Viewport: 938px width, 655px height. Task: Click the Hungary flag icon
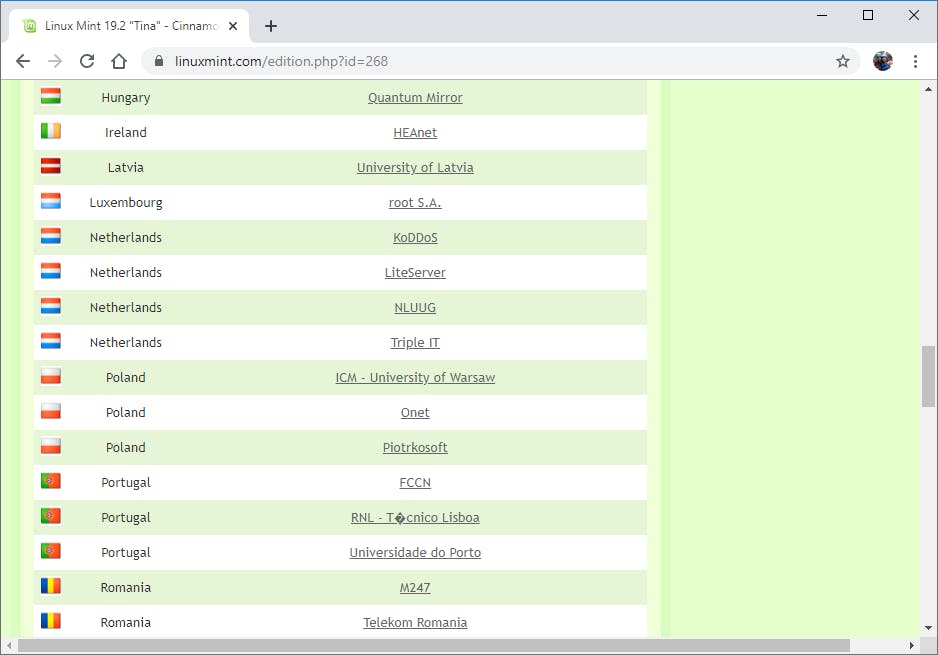(51, 96)
